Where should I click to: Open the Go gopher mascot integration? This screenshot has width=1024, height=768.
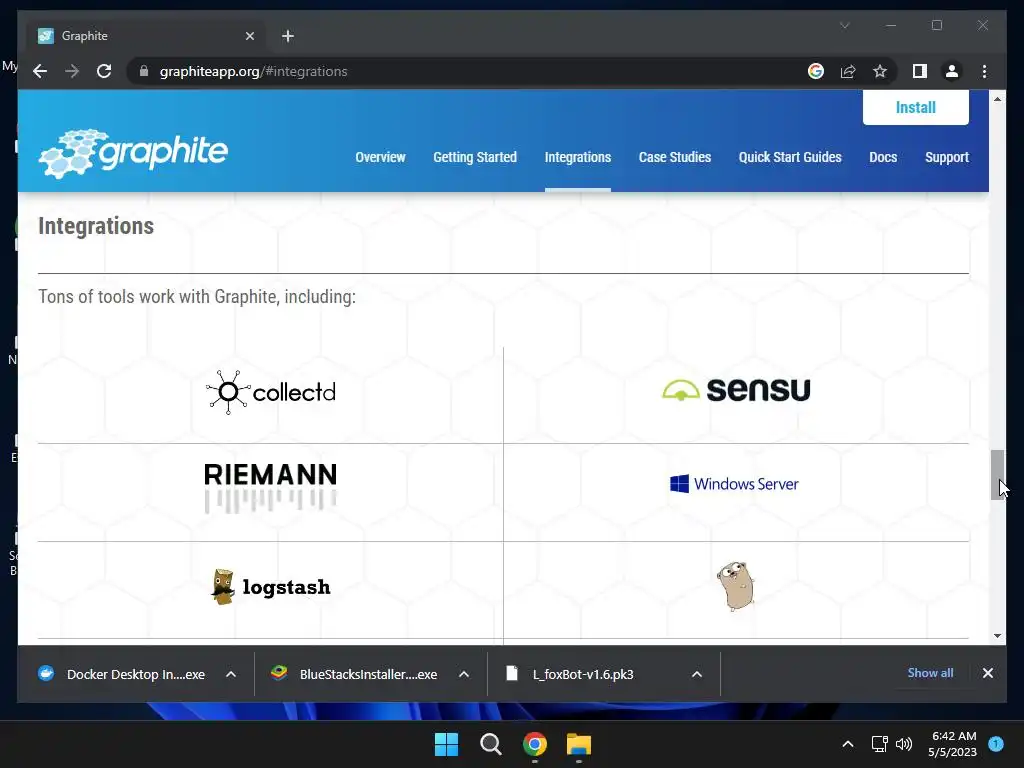point(735,586)
